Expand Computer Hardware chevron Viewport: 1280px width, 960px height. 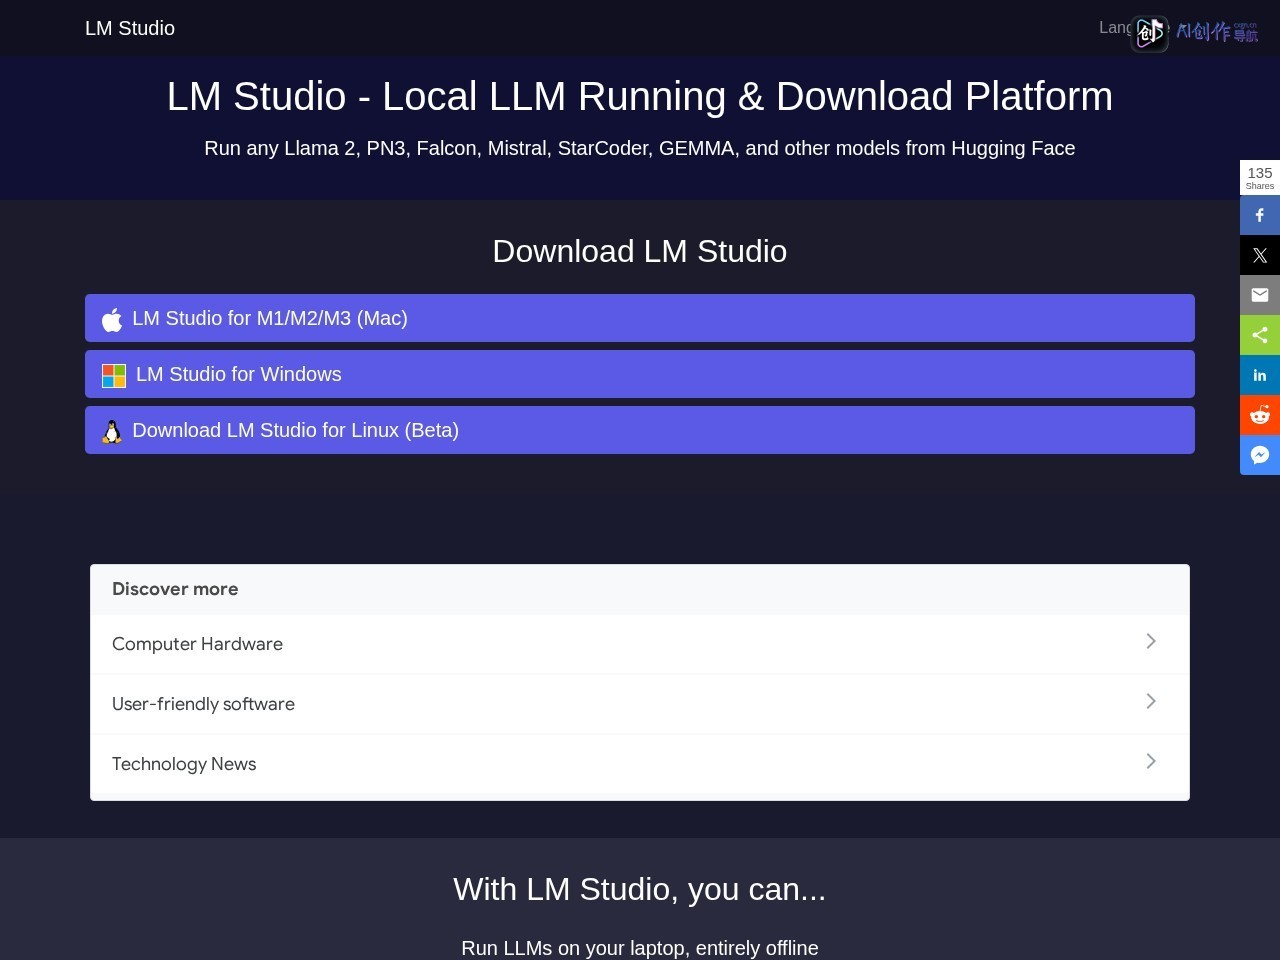coord(1151,641)
